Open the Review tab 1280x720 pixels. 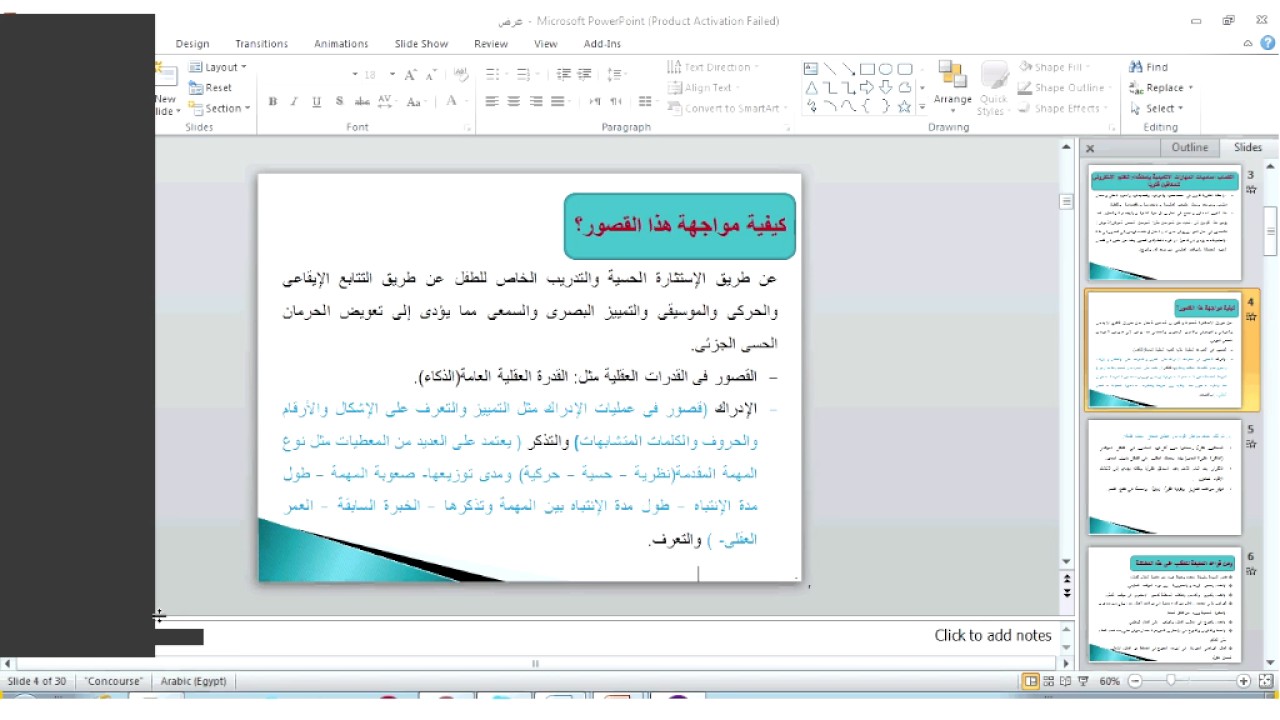coord(491,44)
